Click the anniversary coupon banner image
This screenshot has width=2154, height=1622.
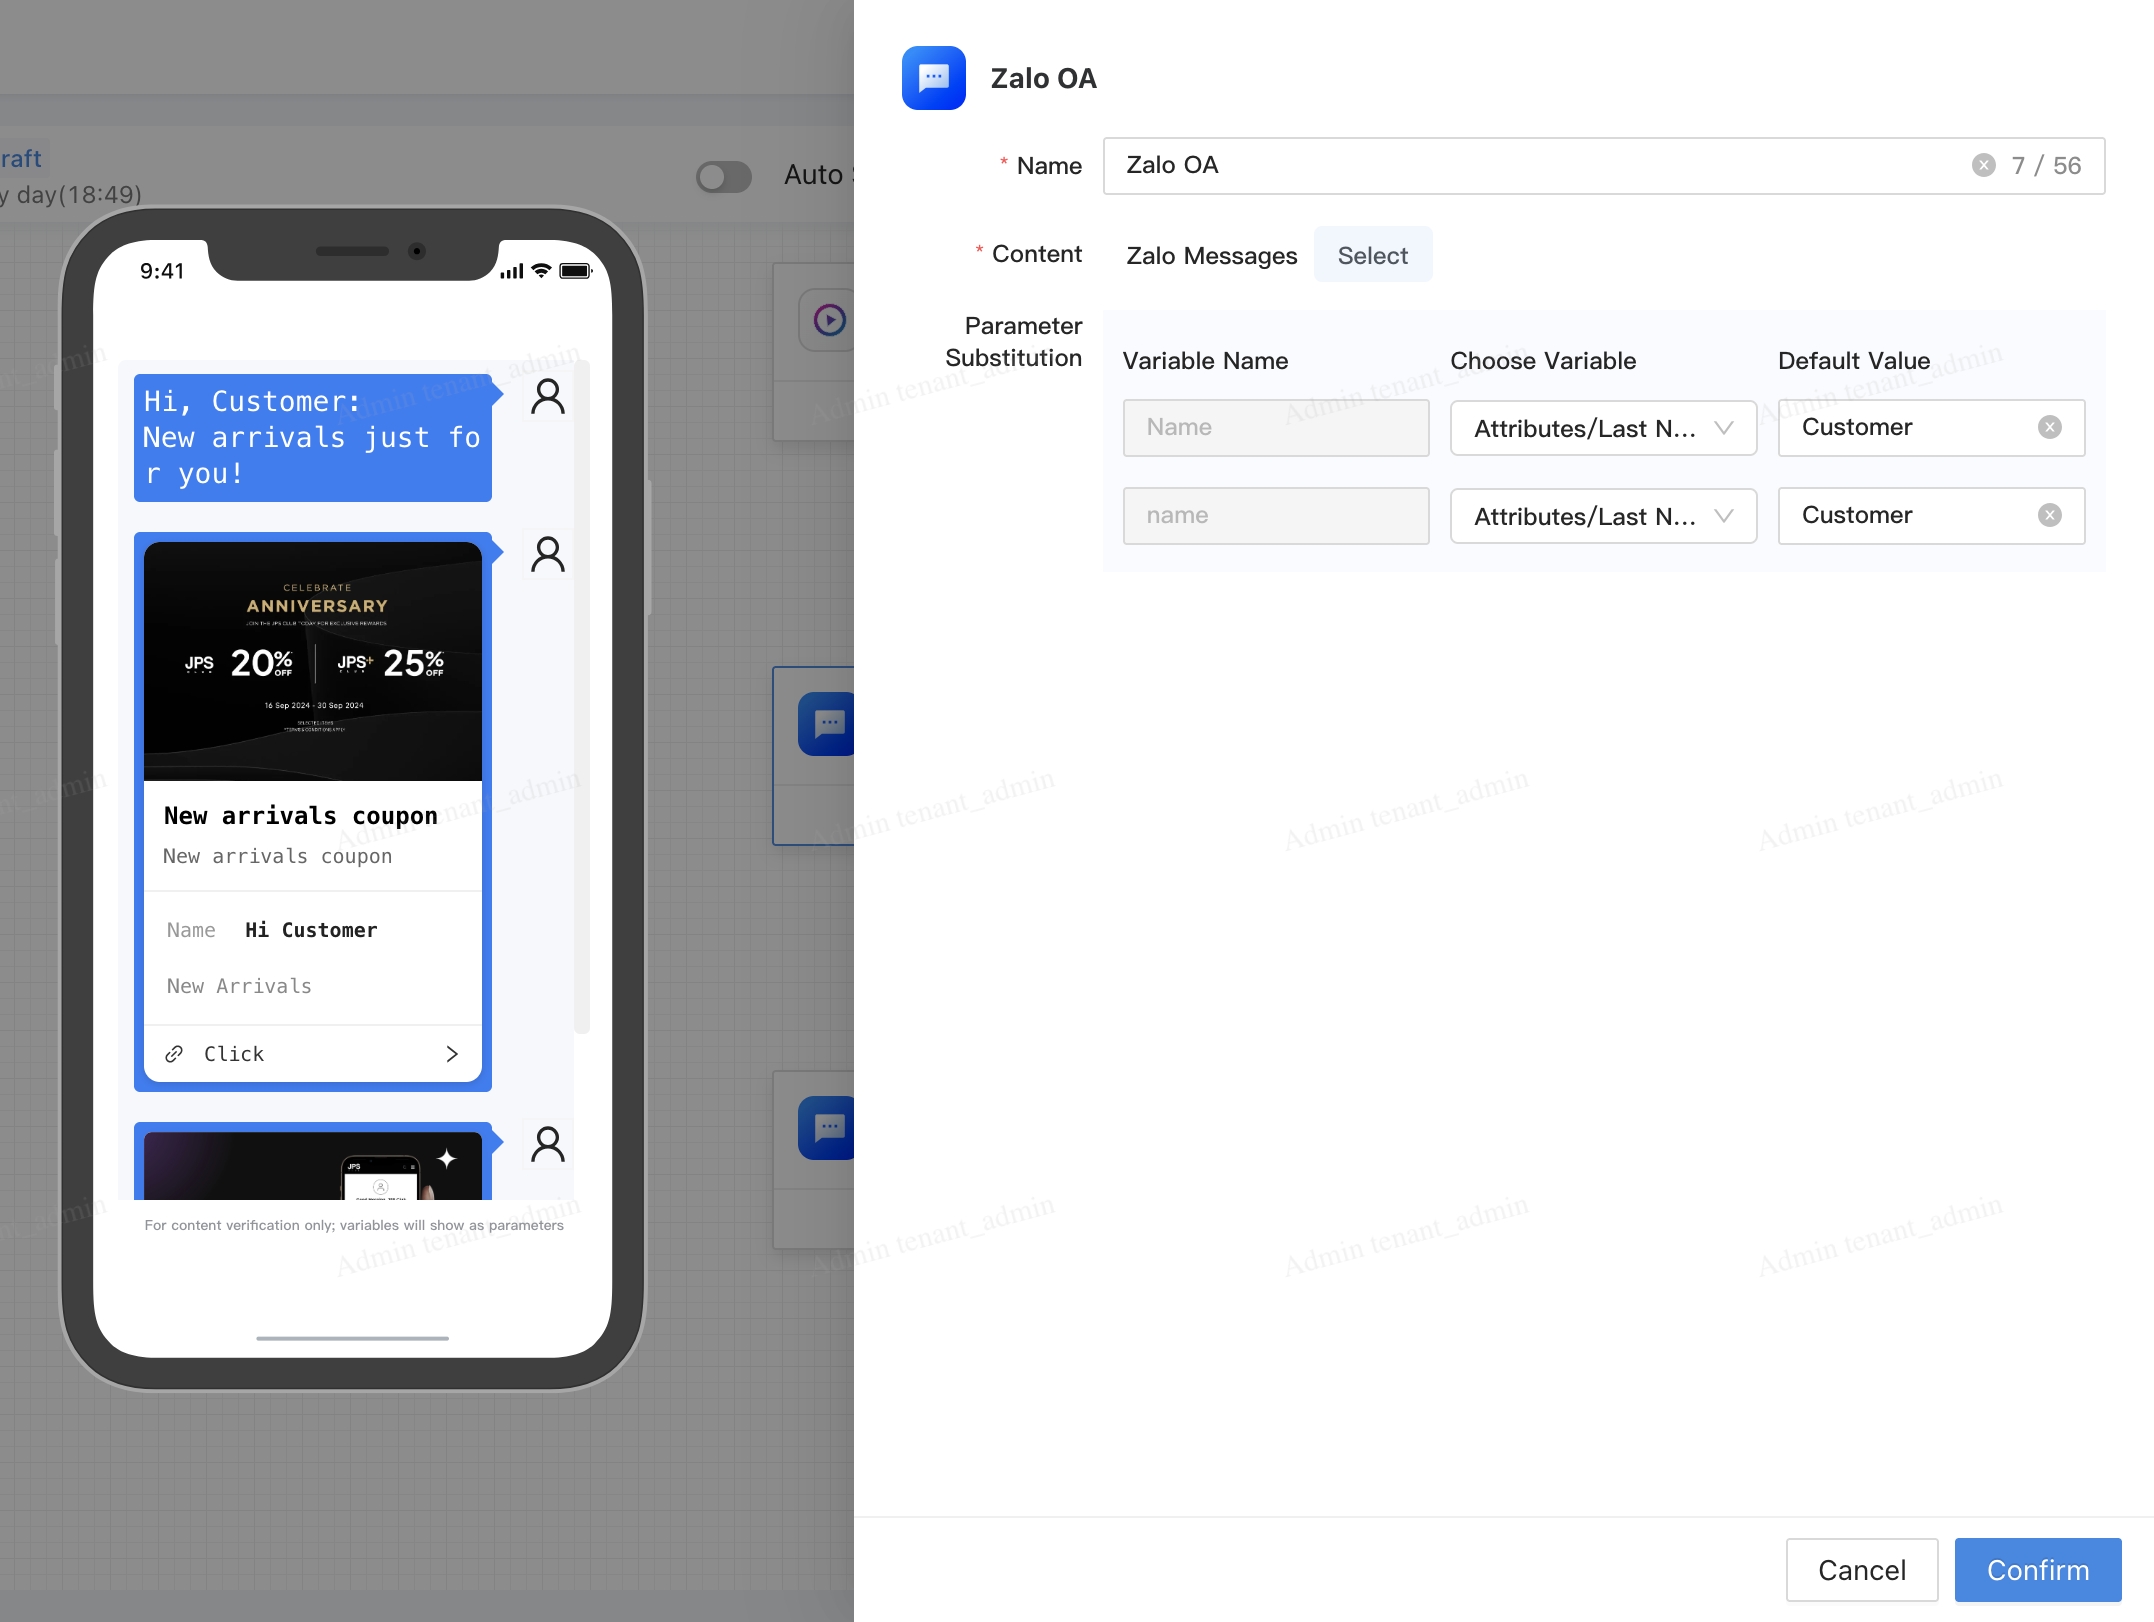tap(313, 661)
